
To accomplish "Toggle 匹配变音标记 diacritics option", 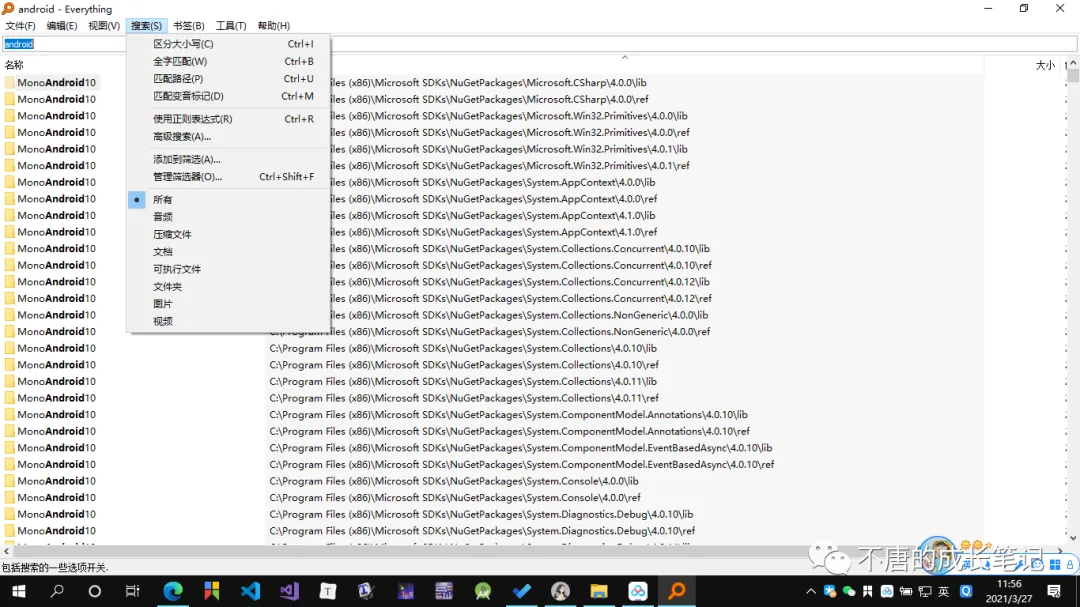I will [228, 96].
